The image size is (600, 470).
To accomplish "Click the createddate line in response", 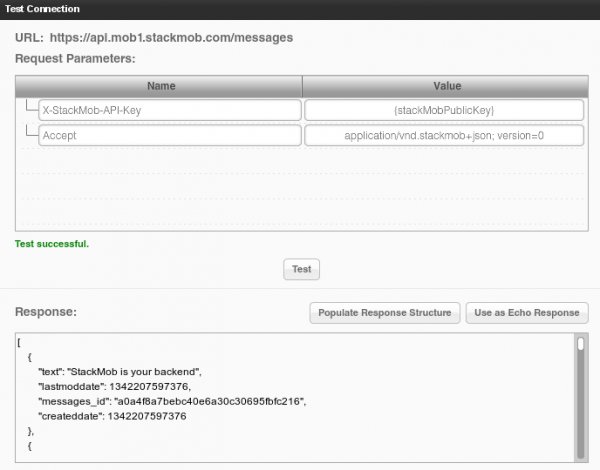I will click(112, 416).
